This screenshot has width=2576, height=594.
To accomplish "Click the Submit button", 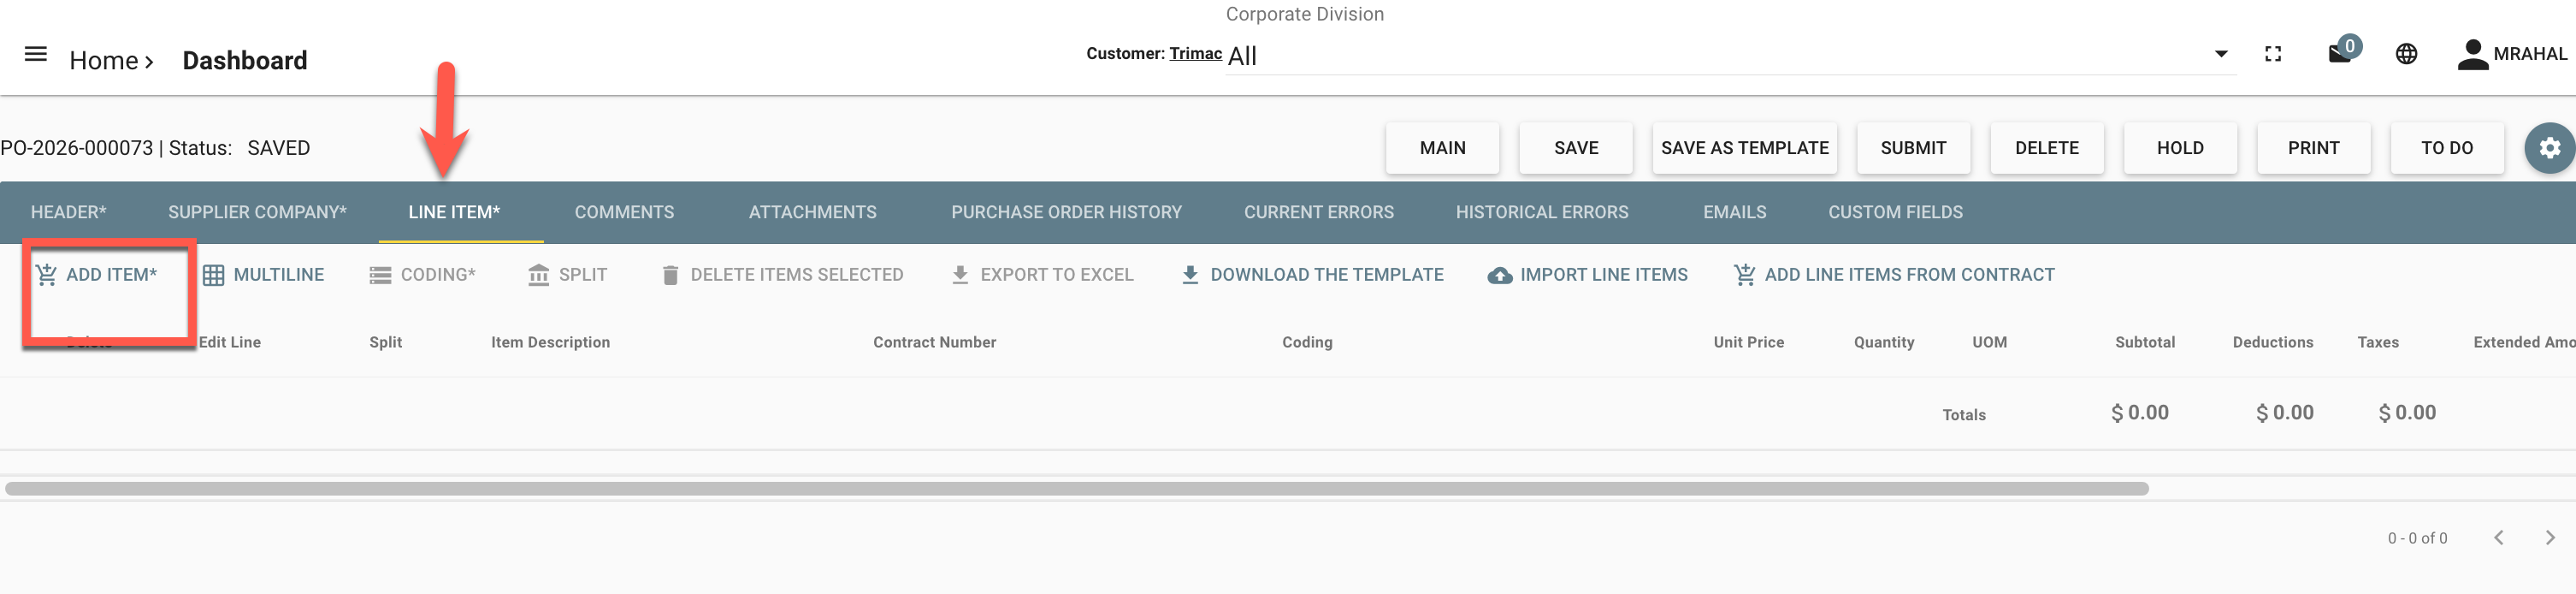I will 1913,148.
